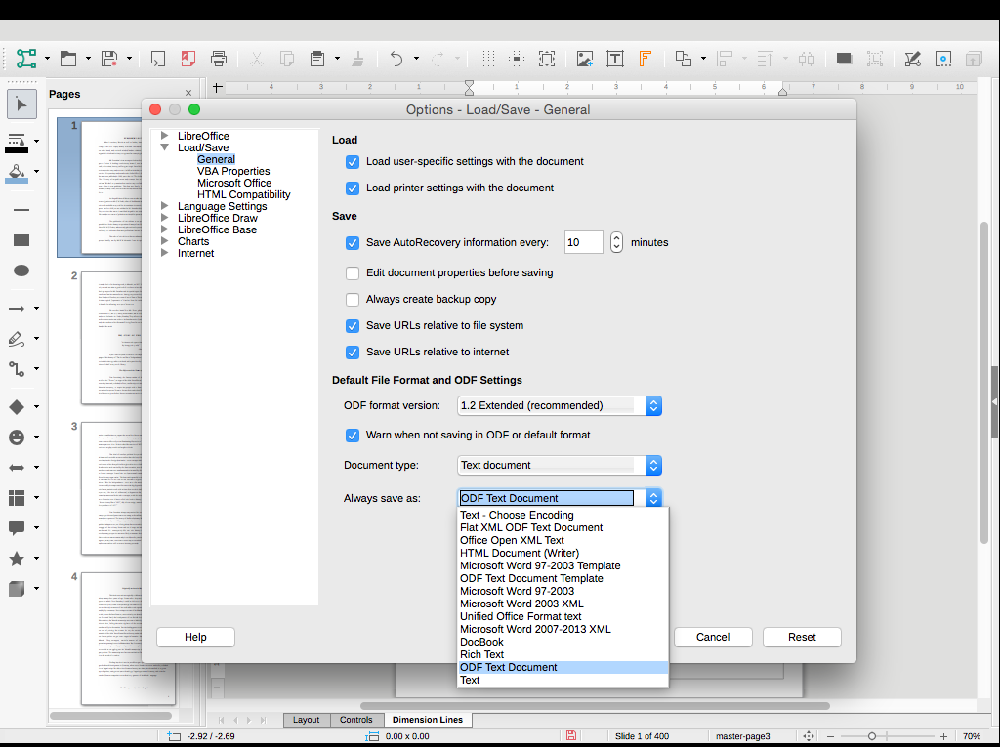1000x747 pixels.
Task: Expand the Charts tree node
Action: click(165, 241)
